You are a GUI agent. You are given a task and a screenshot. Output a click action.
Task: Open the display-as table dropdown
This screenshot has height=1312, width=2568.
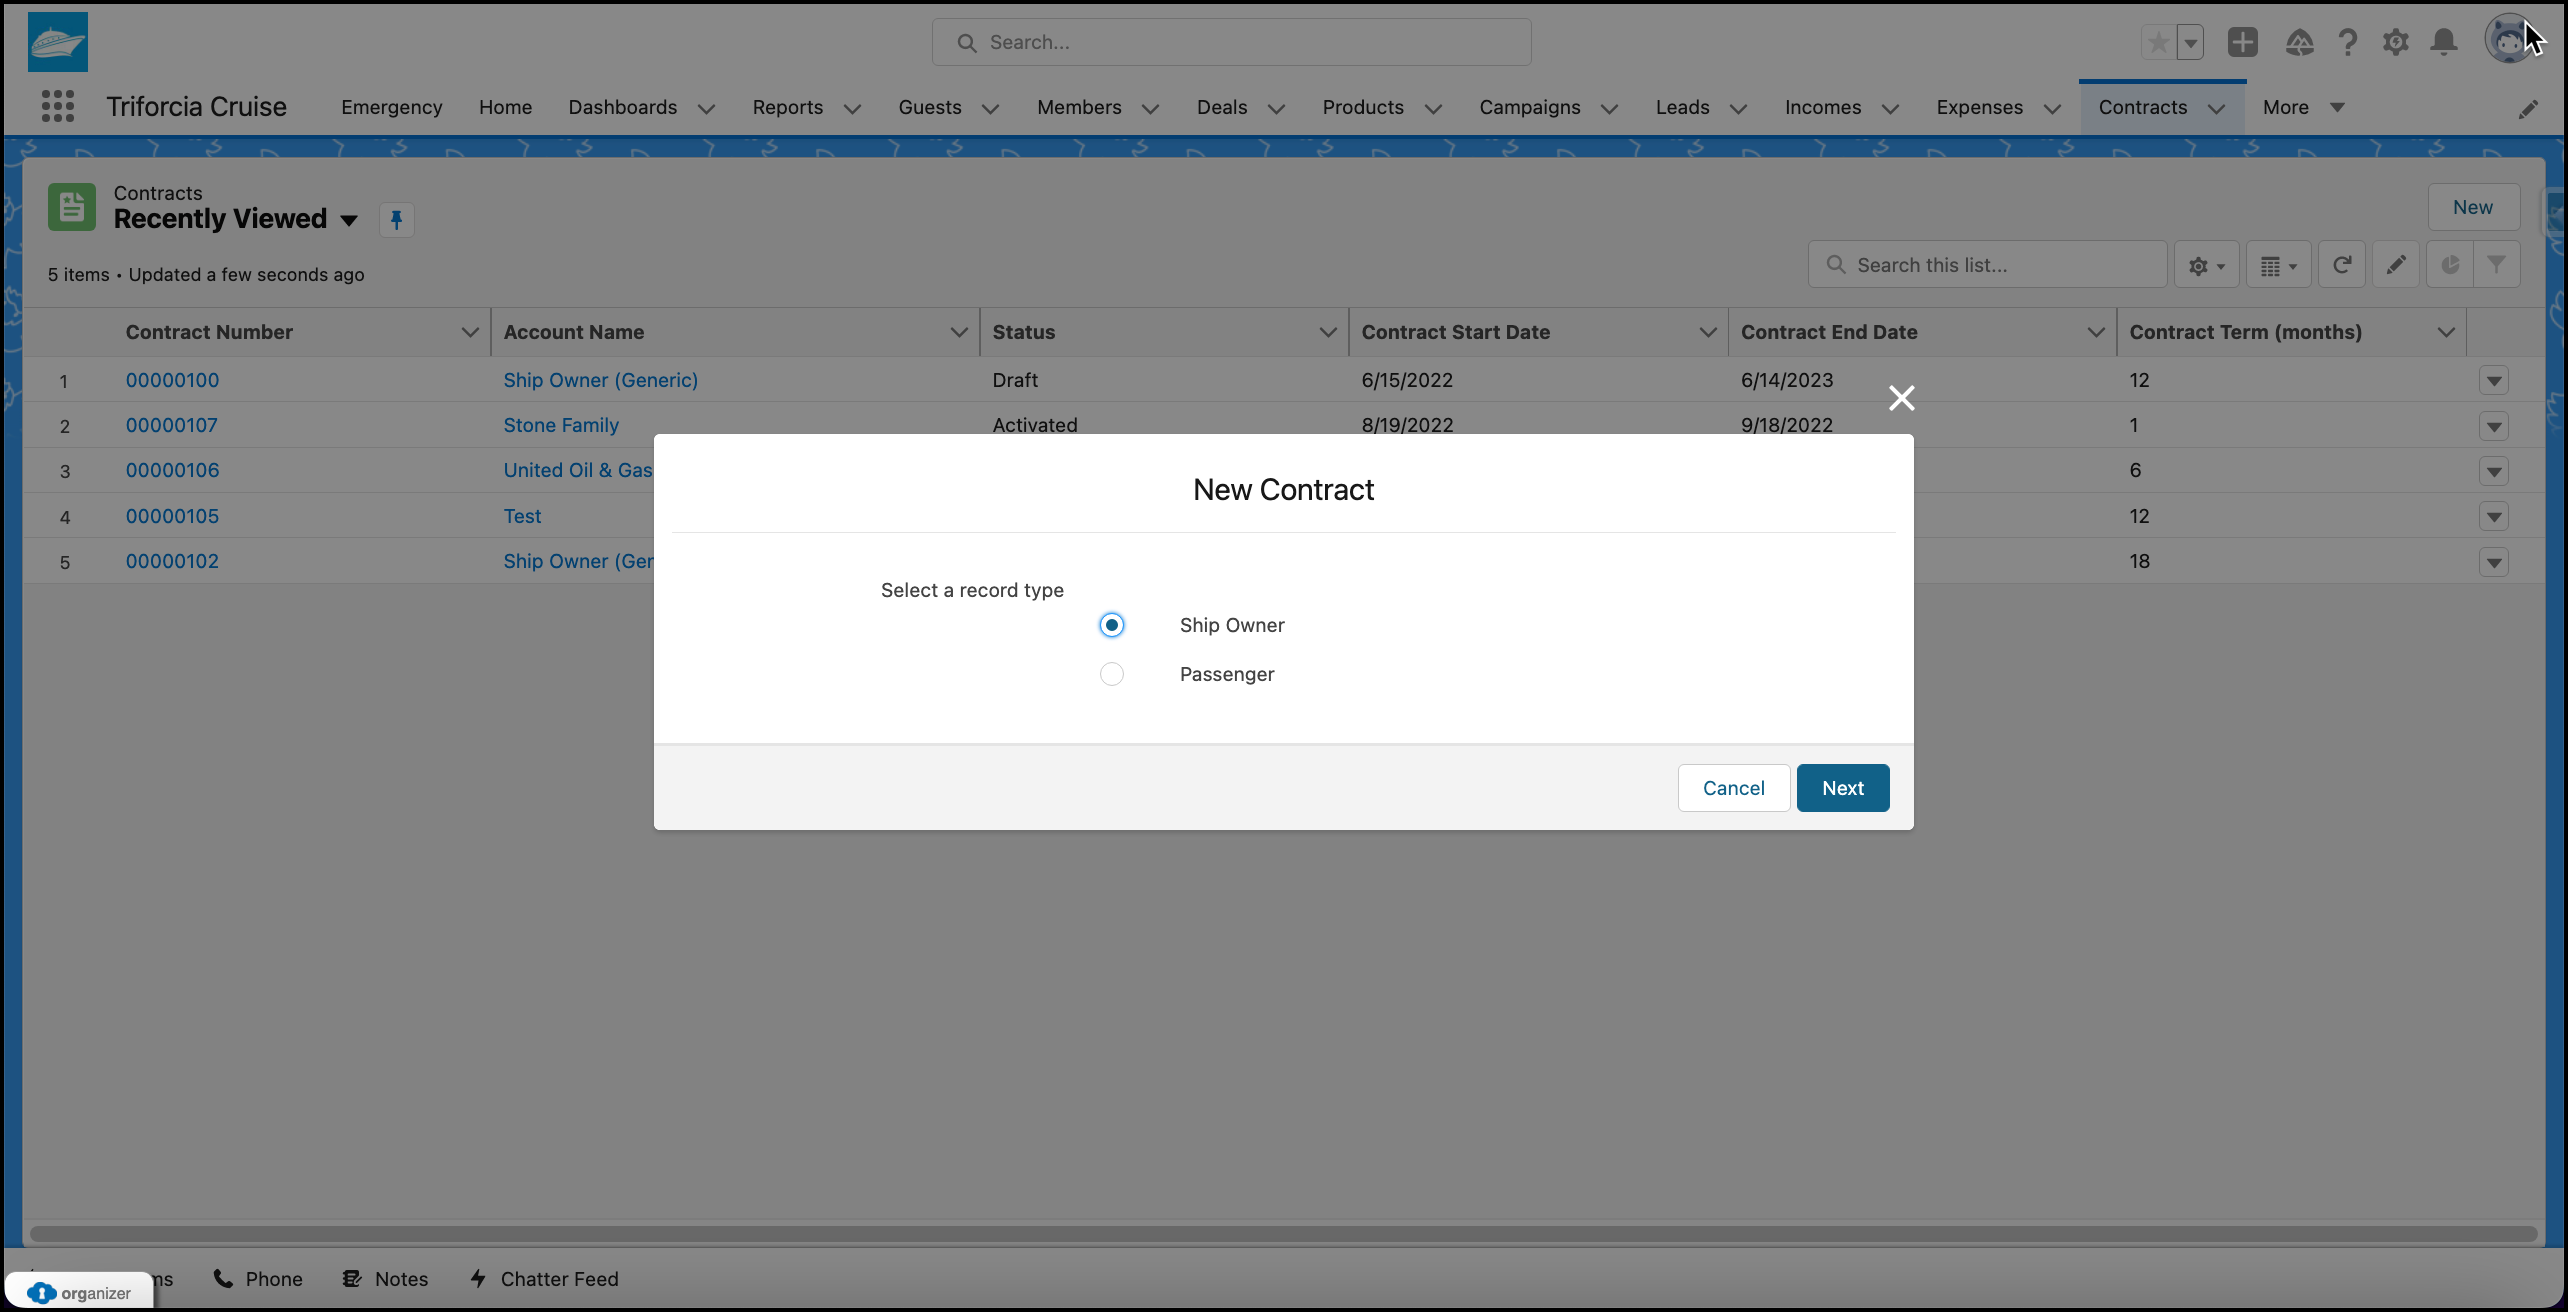point(2278,265)
